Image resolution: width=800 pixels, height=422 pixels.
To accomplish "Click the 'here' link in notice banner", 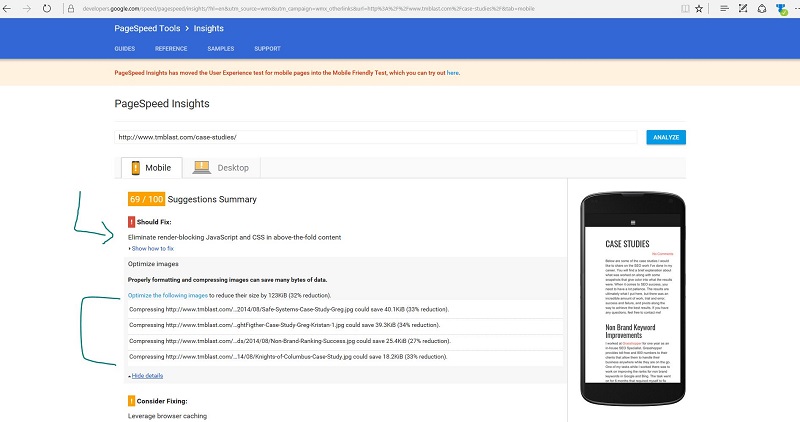I will pos(453,73).
